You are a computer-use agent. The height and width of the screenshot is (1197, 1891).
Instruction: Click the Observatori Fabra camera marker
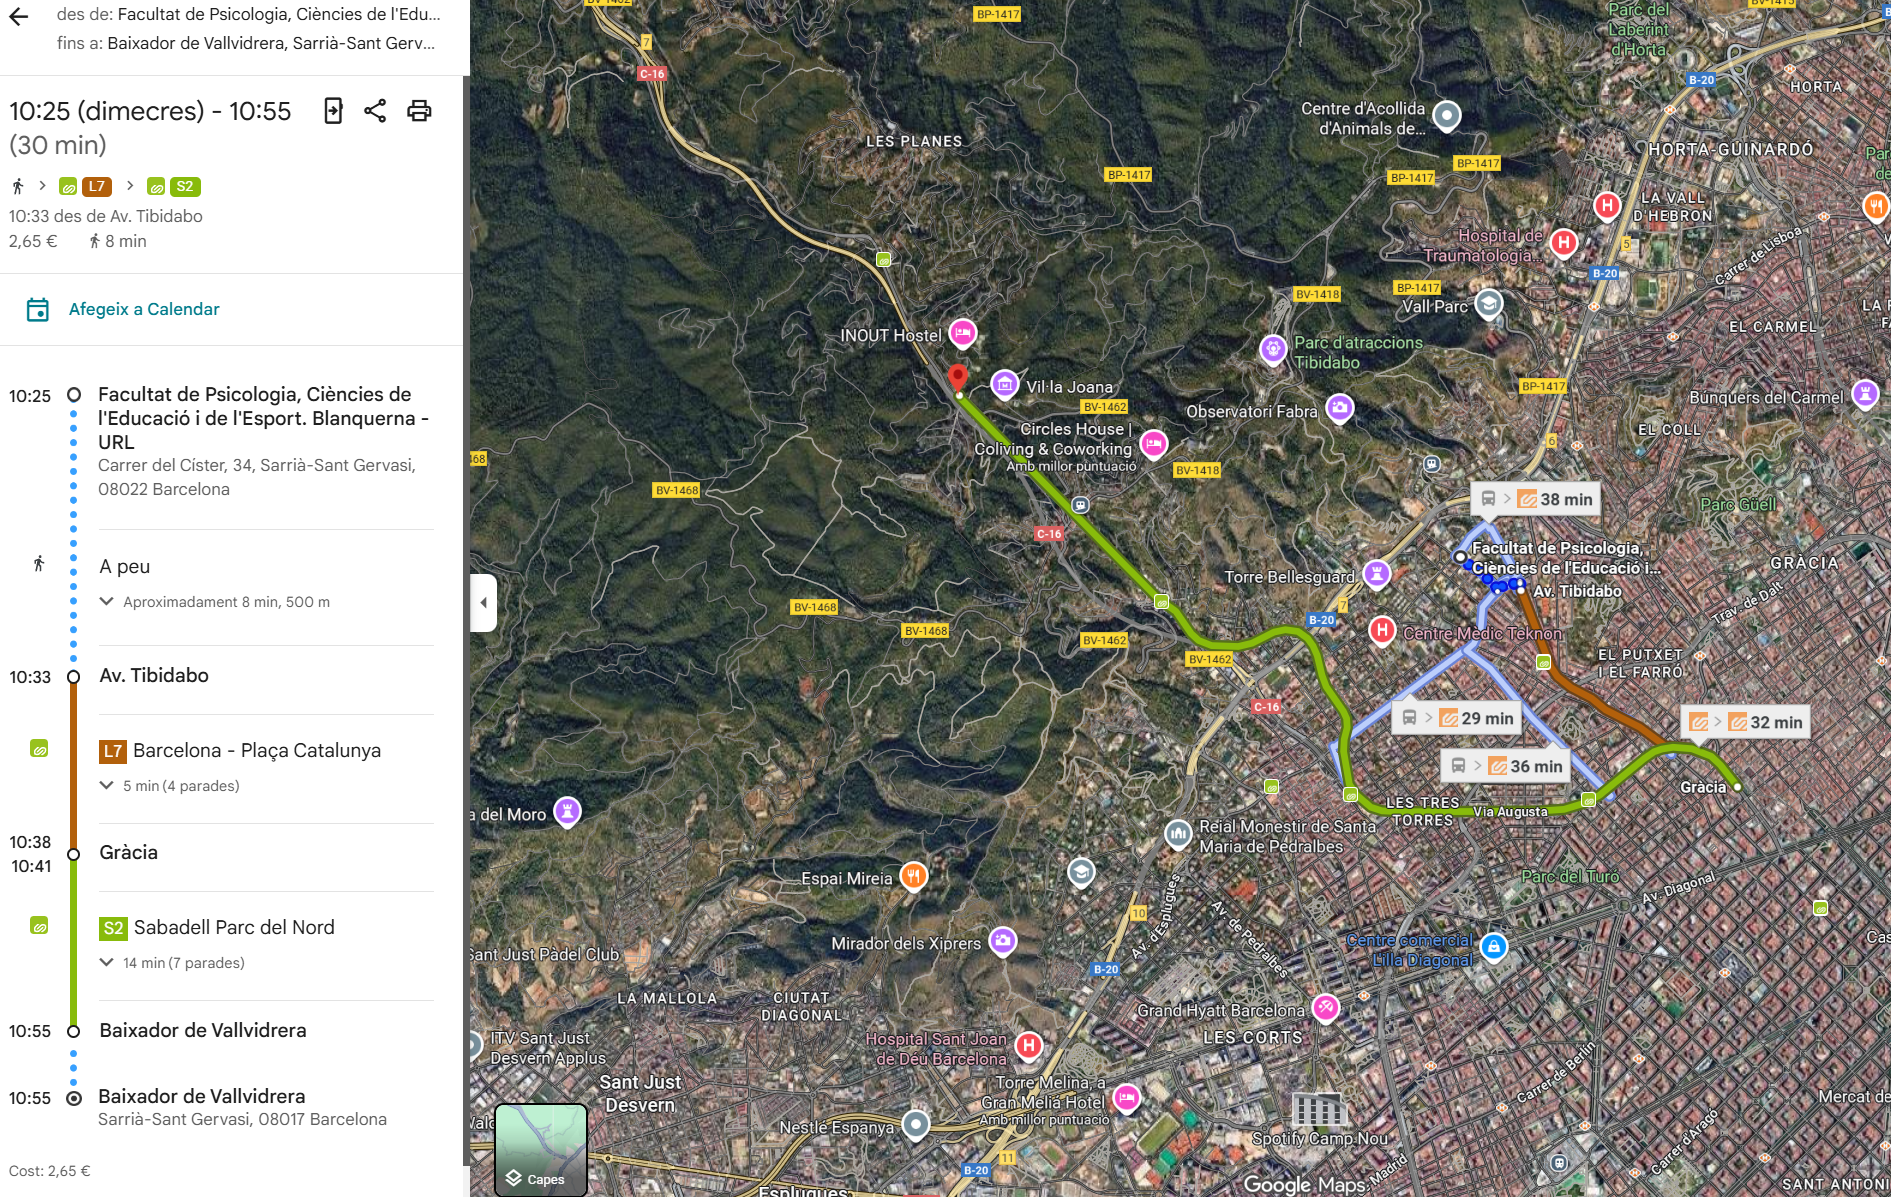pyautogui.click(x=1339, y=407)
